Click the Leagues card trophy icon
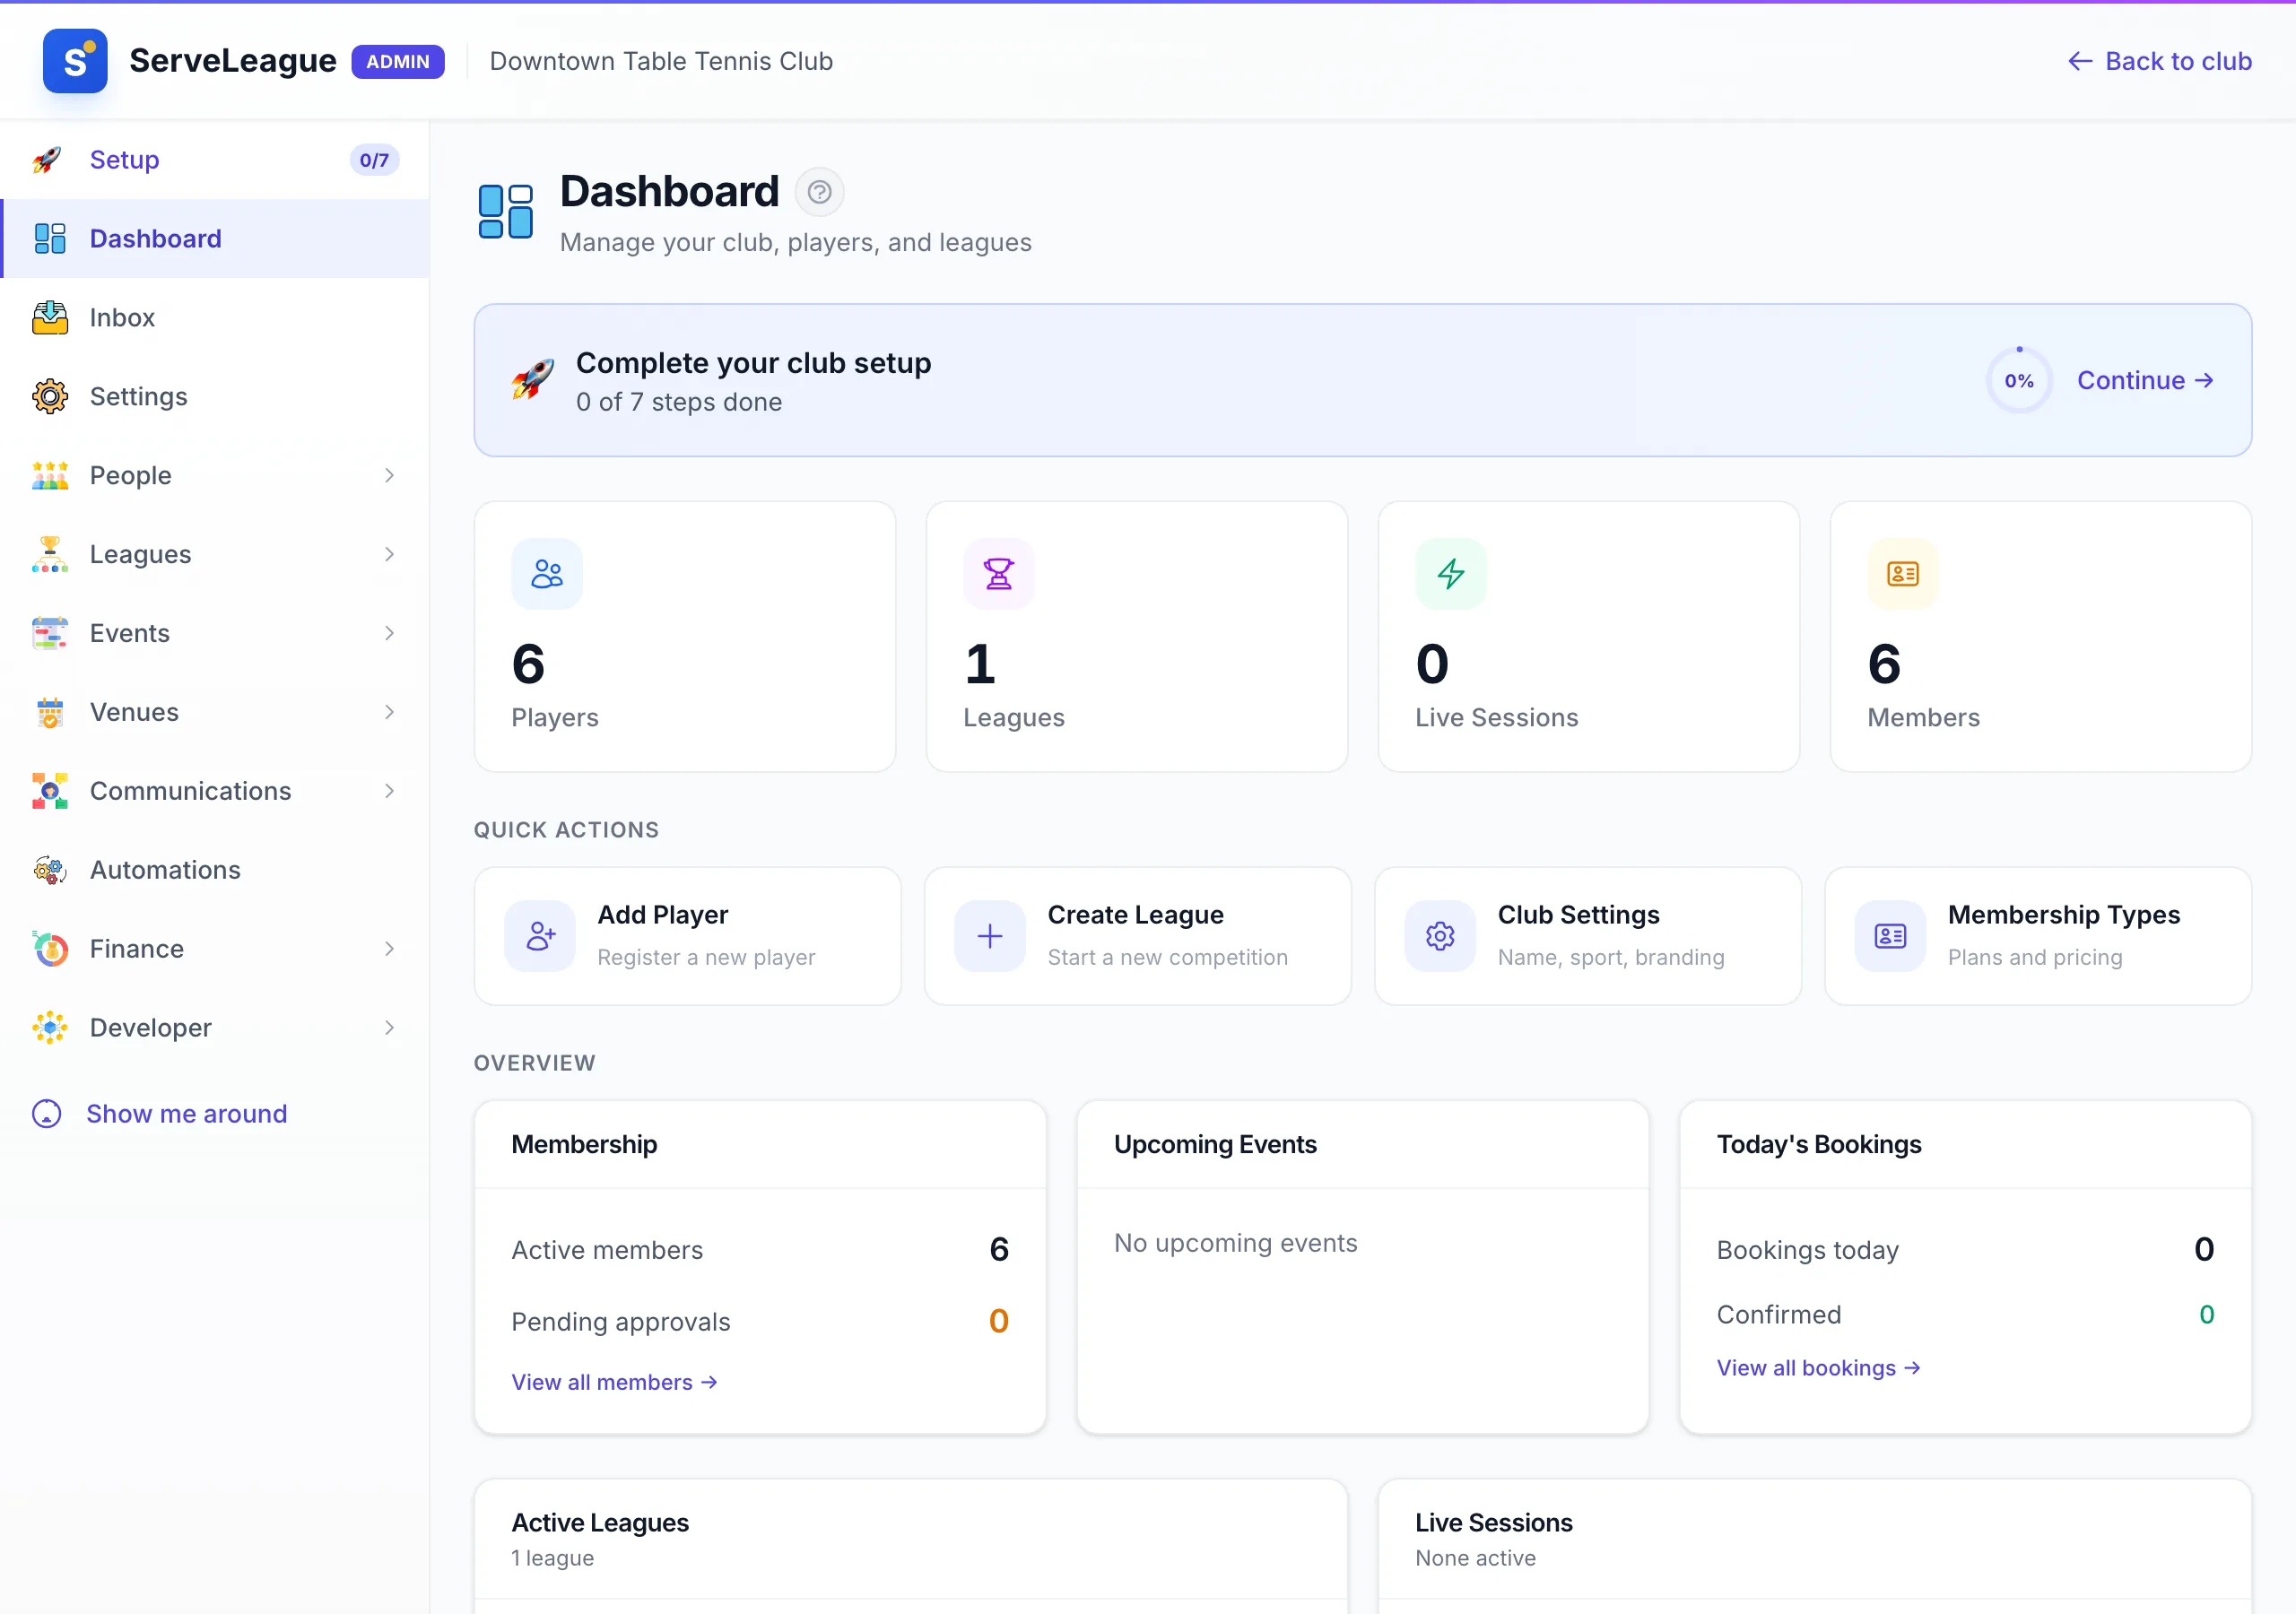Screen dimensions: 2296x1614 tap(999, 574)
